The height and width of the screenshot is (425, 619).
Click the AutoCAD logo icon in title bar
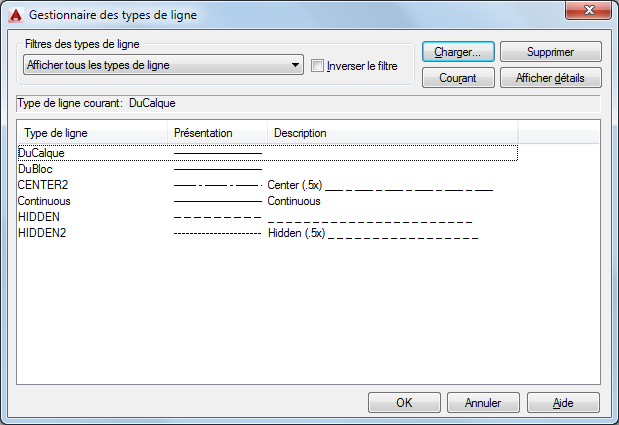click(x=15, y=15)
